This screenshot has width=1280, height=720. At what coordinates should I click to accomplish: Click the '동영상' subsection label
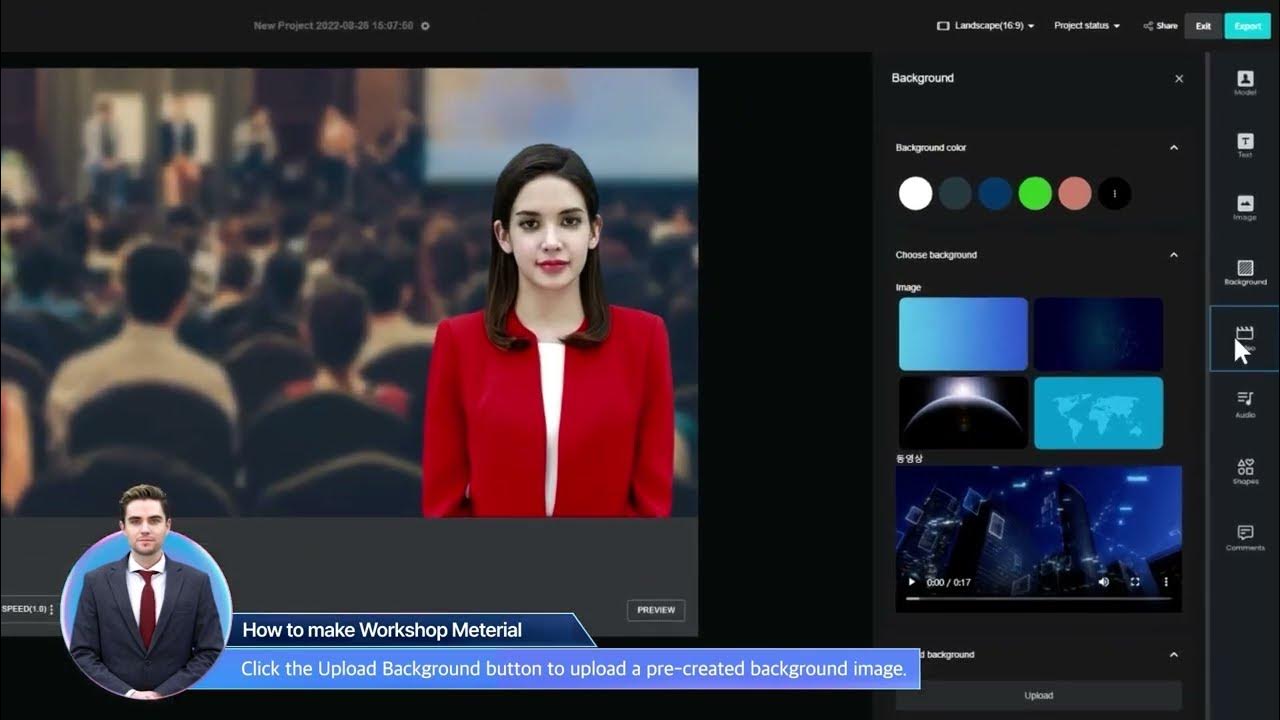click(x=909, y=458)
